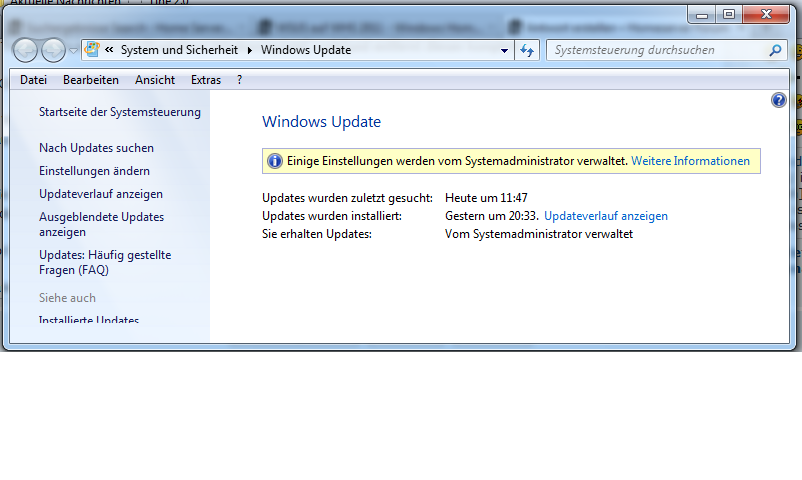Click the info icon in yellow notification bar
Image resolution: width=802 pixels, height=480 pixels.
click(275, 161)
